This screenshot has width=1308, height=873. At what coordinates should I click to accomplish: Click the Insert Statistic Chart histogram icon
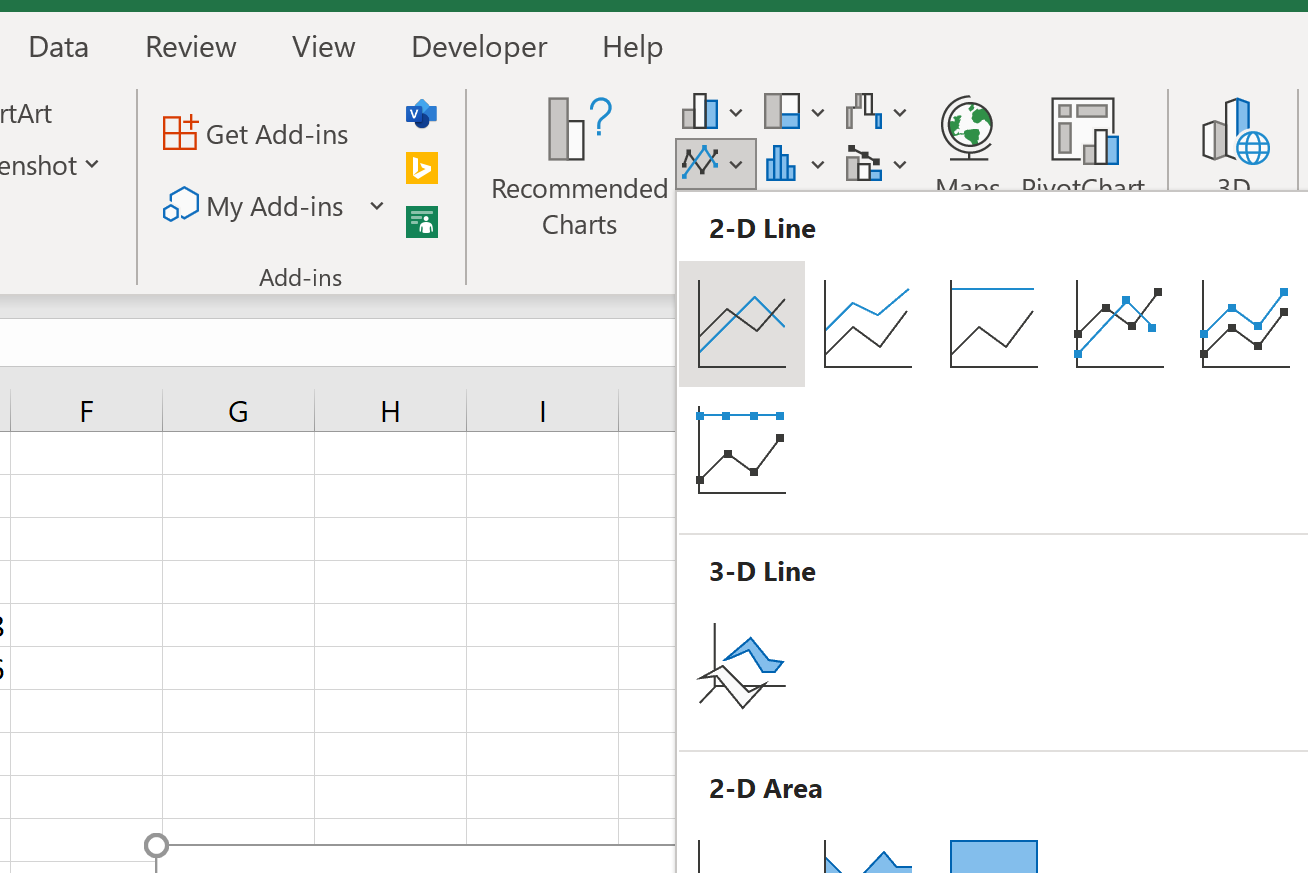[781, 163]
